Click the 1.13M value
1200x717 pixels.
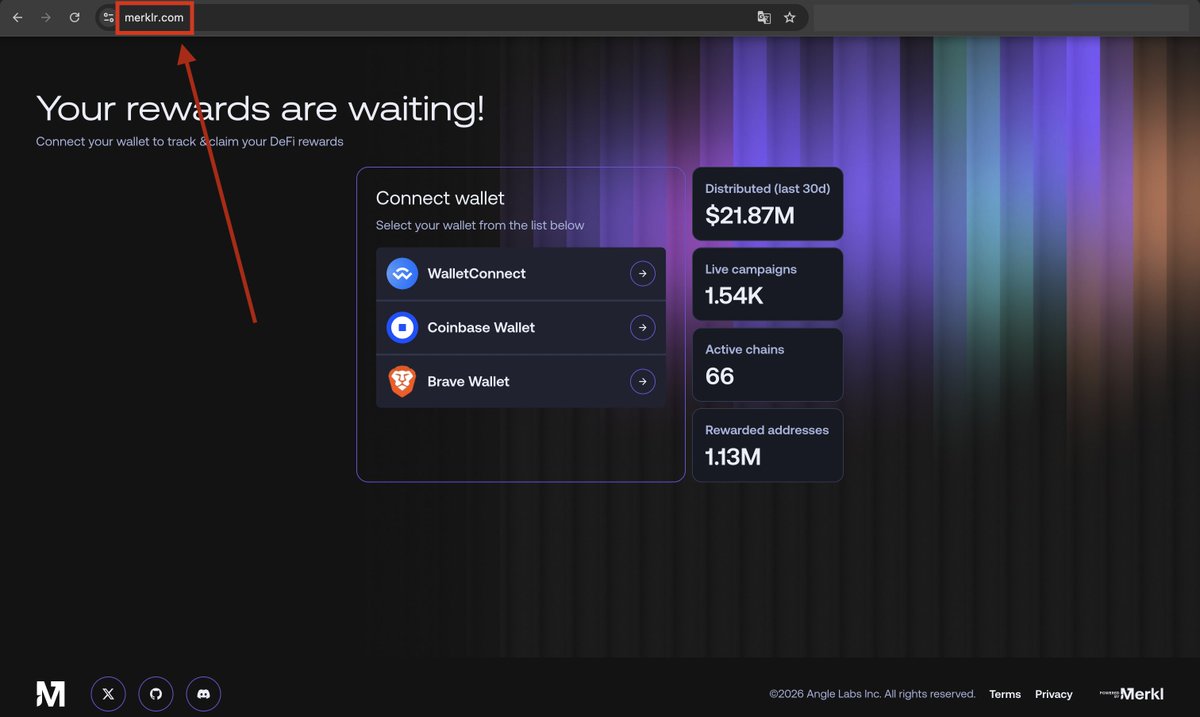[x=733, y=457]
